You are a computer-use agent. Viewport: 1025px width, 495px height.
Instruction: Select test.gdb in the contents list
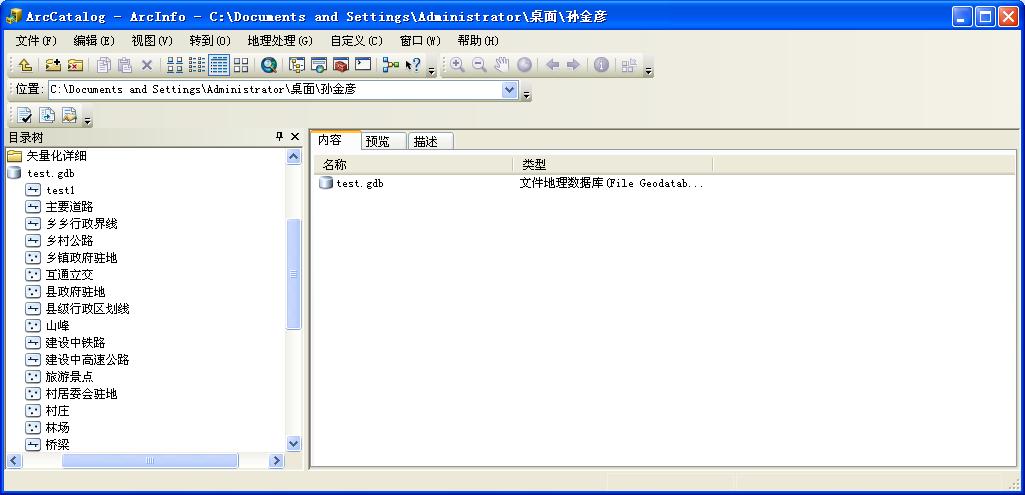(x=352, y=184)
